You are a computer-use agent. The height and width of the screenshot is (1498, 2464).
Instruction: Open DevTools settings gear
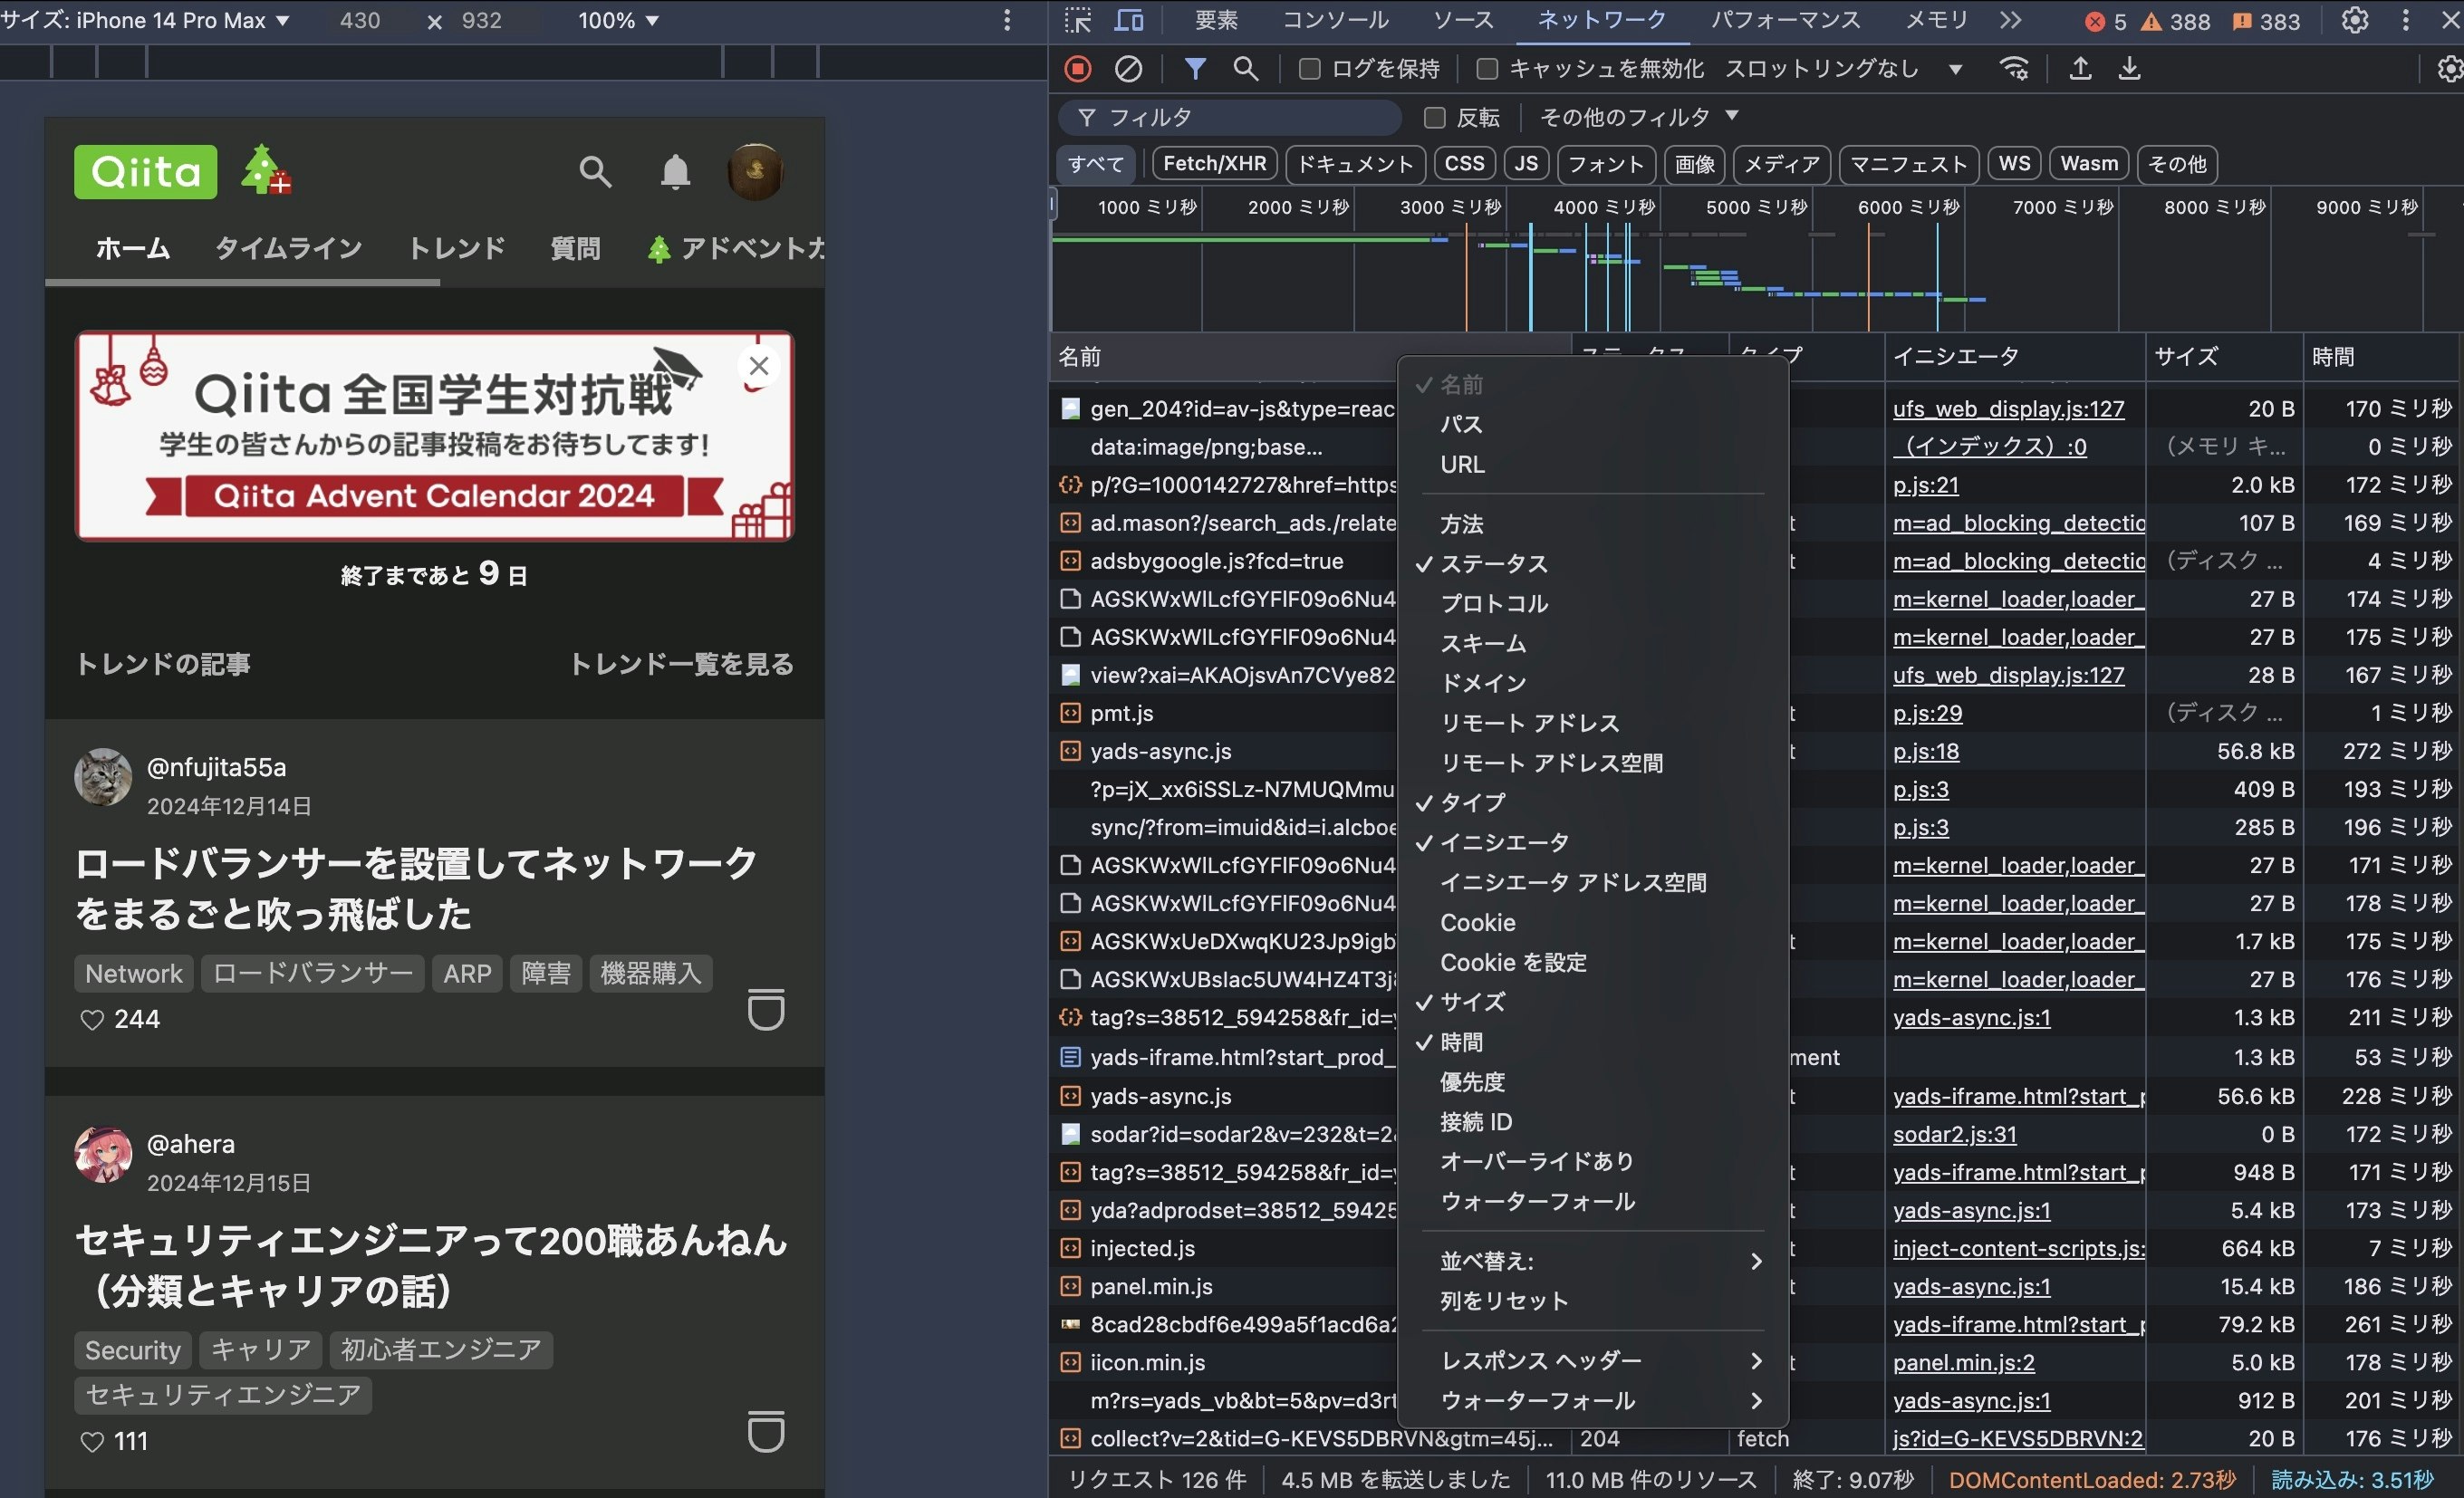2356,21
